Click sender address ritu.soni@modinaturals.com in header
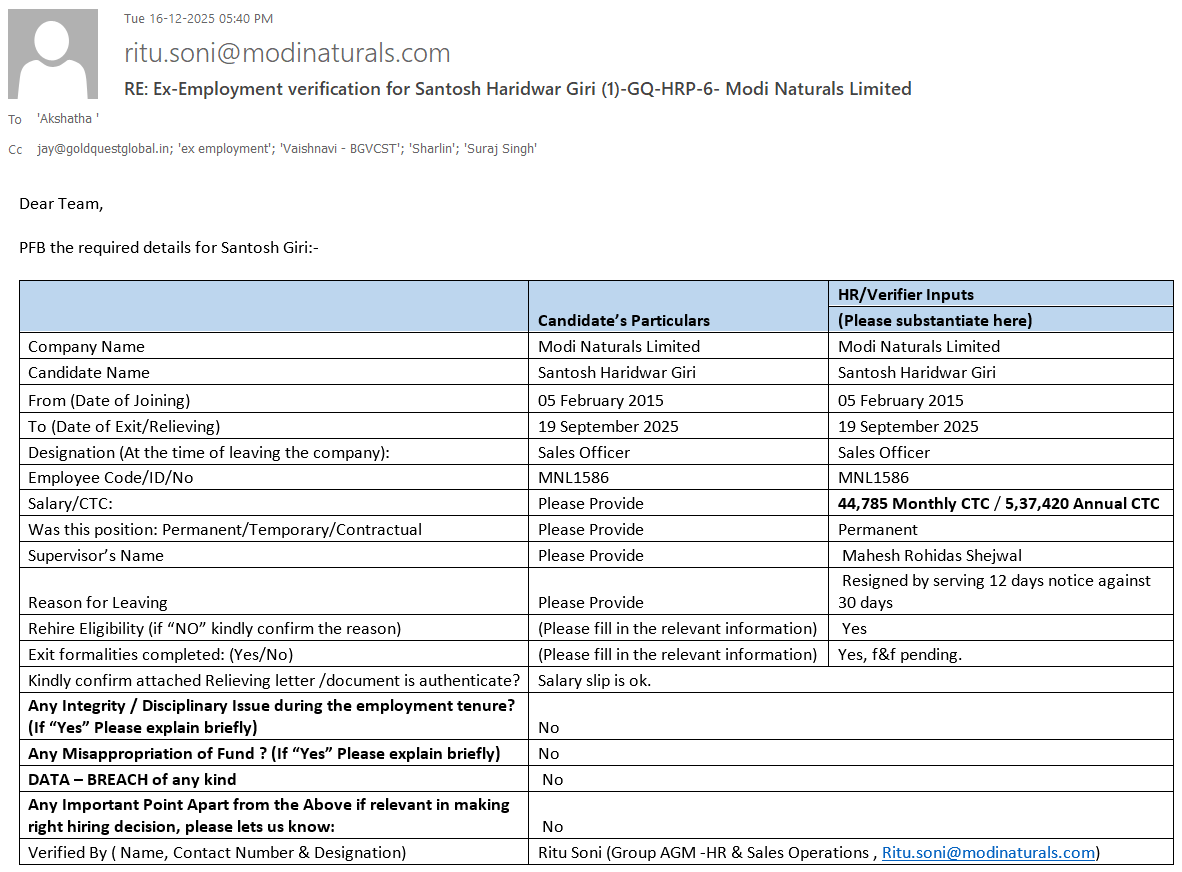The image size is (1182, 872). pos(287,53)
